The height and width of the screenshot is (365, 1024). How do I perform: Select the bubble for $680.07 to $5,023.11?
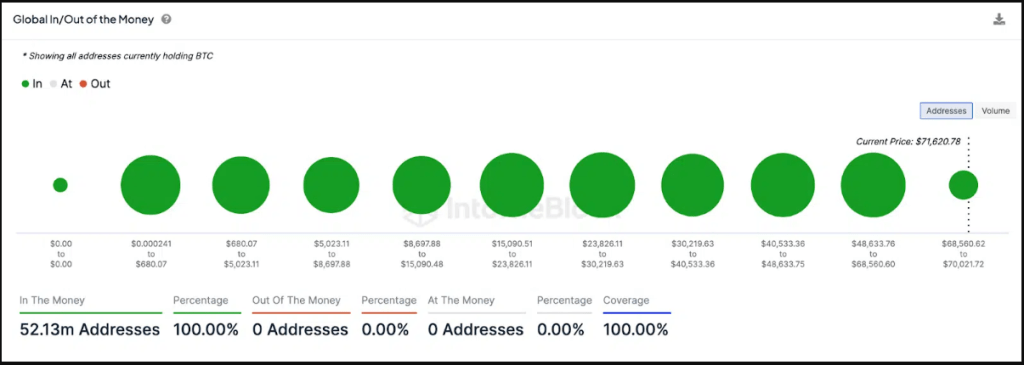(241, 185)
